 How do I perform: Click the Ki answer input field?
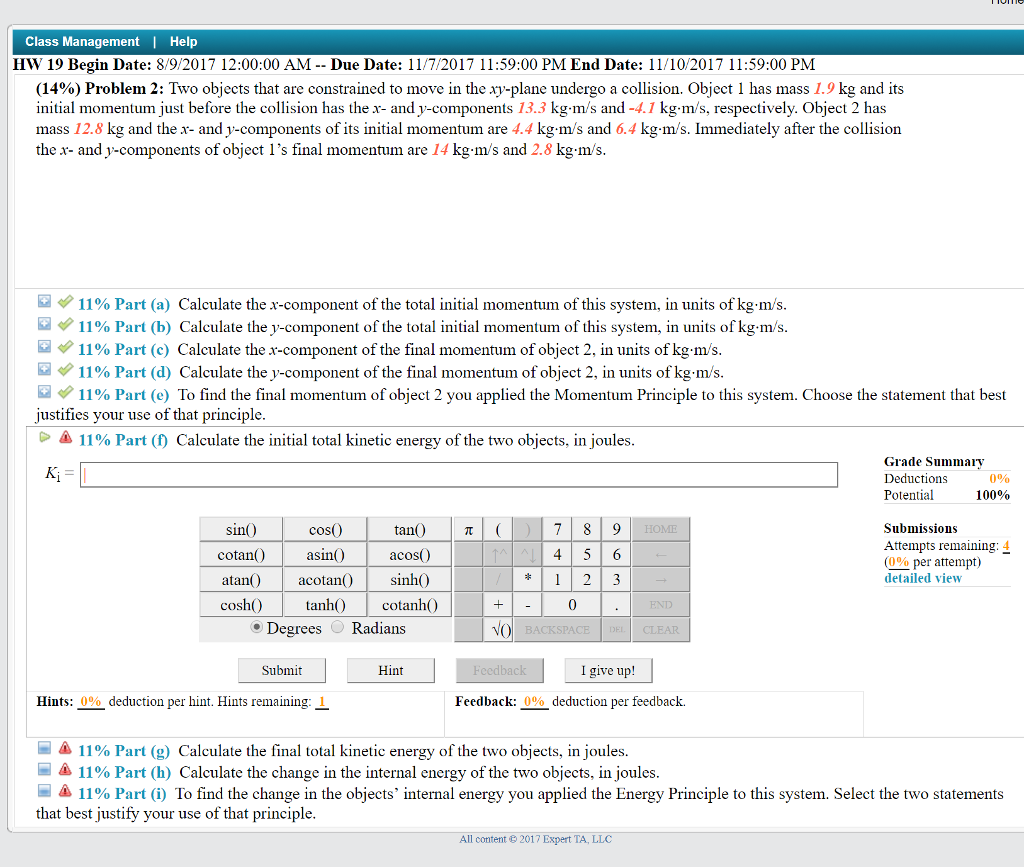(458, 475)
